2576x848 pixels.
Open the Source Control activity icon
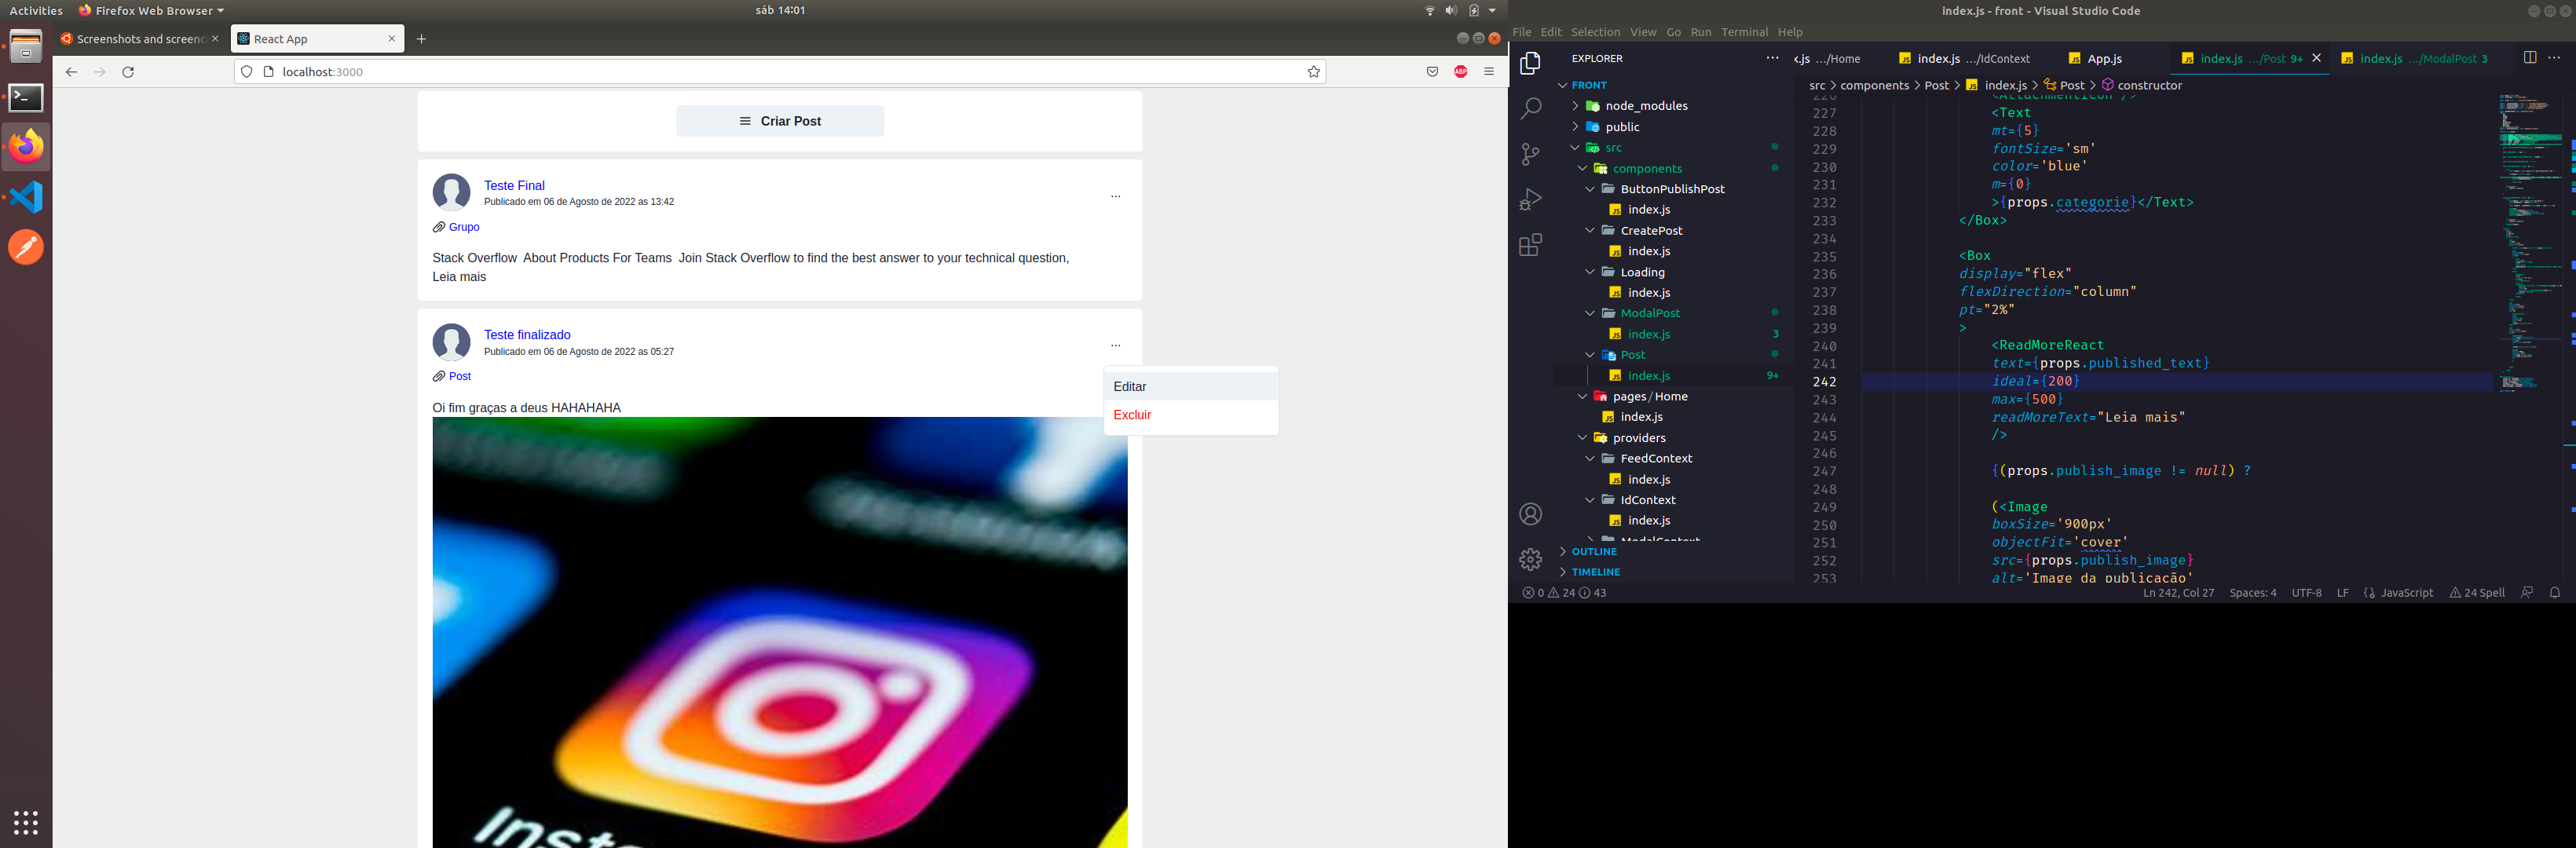1530,154
